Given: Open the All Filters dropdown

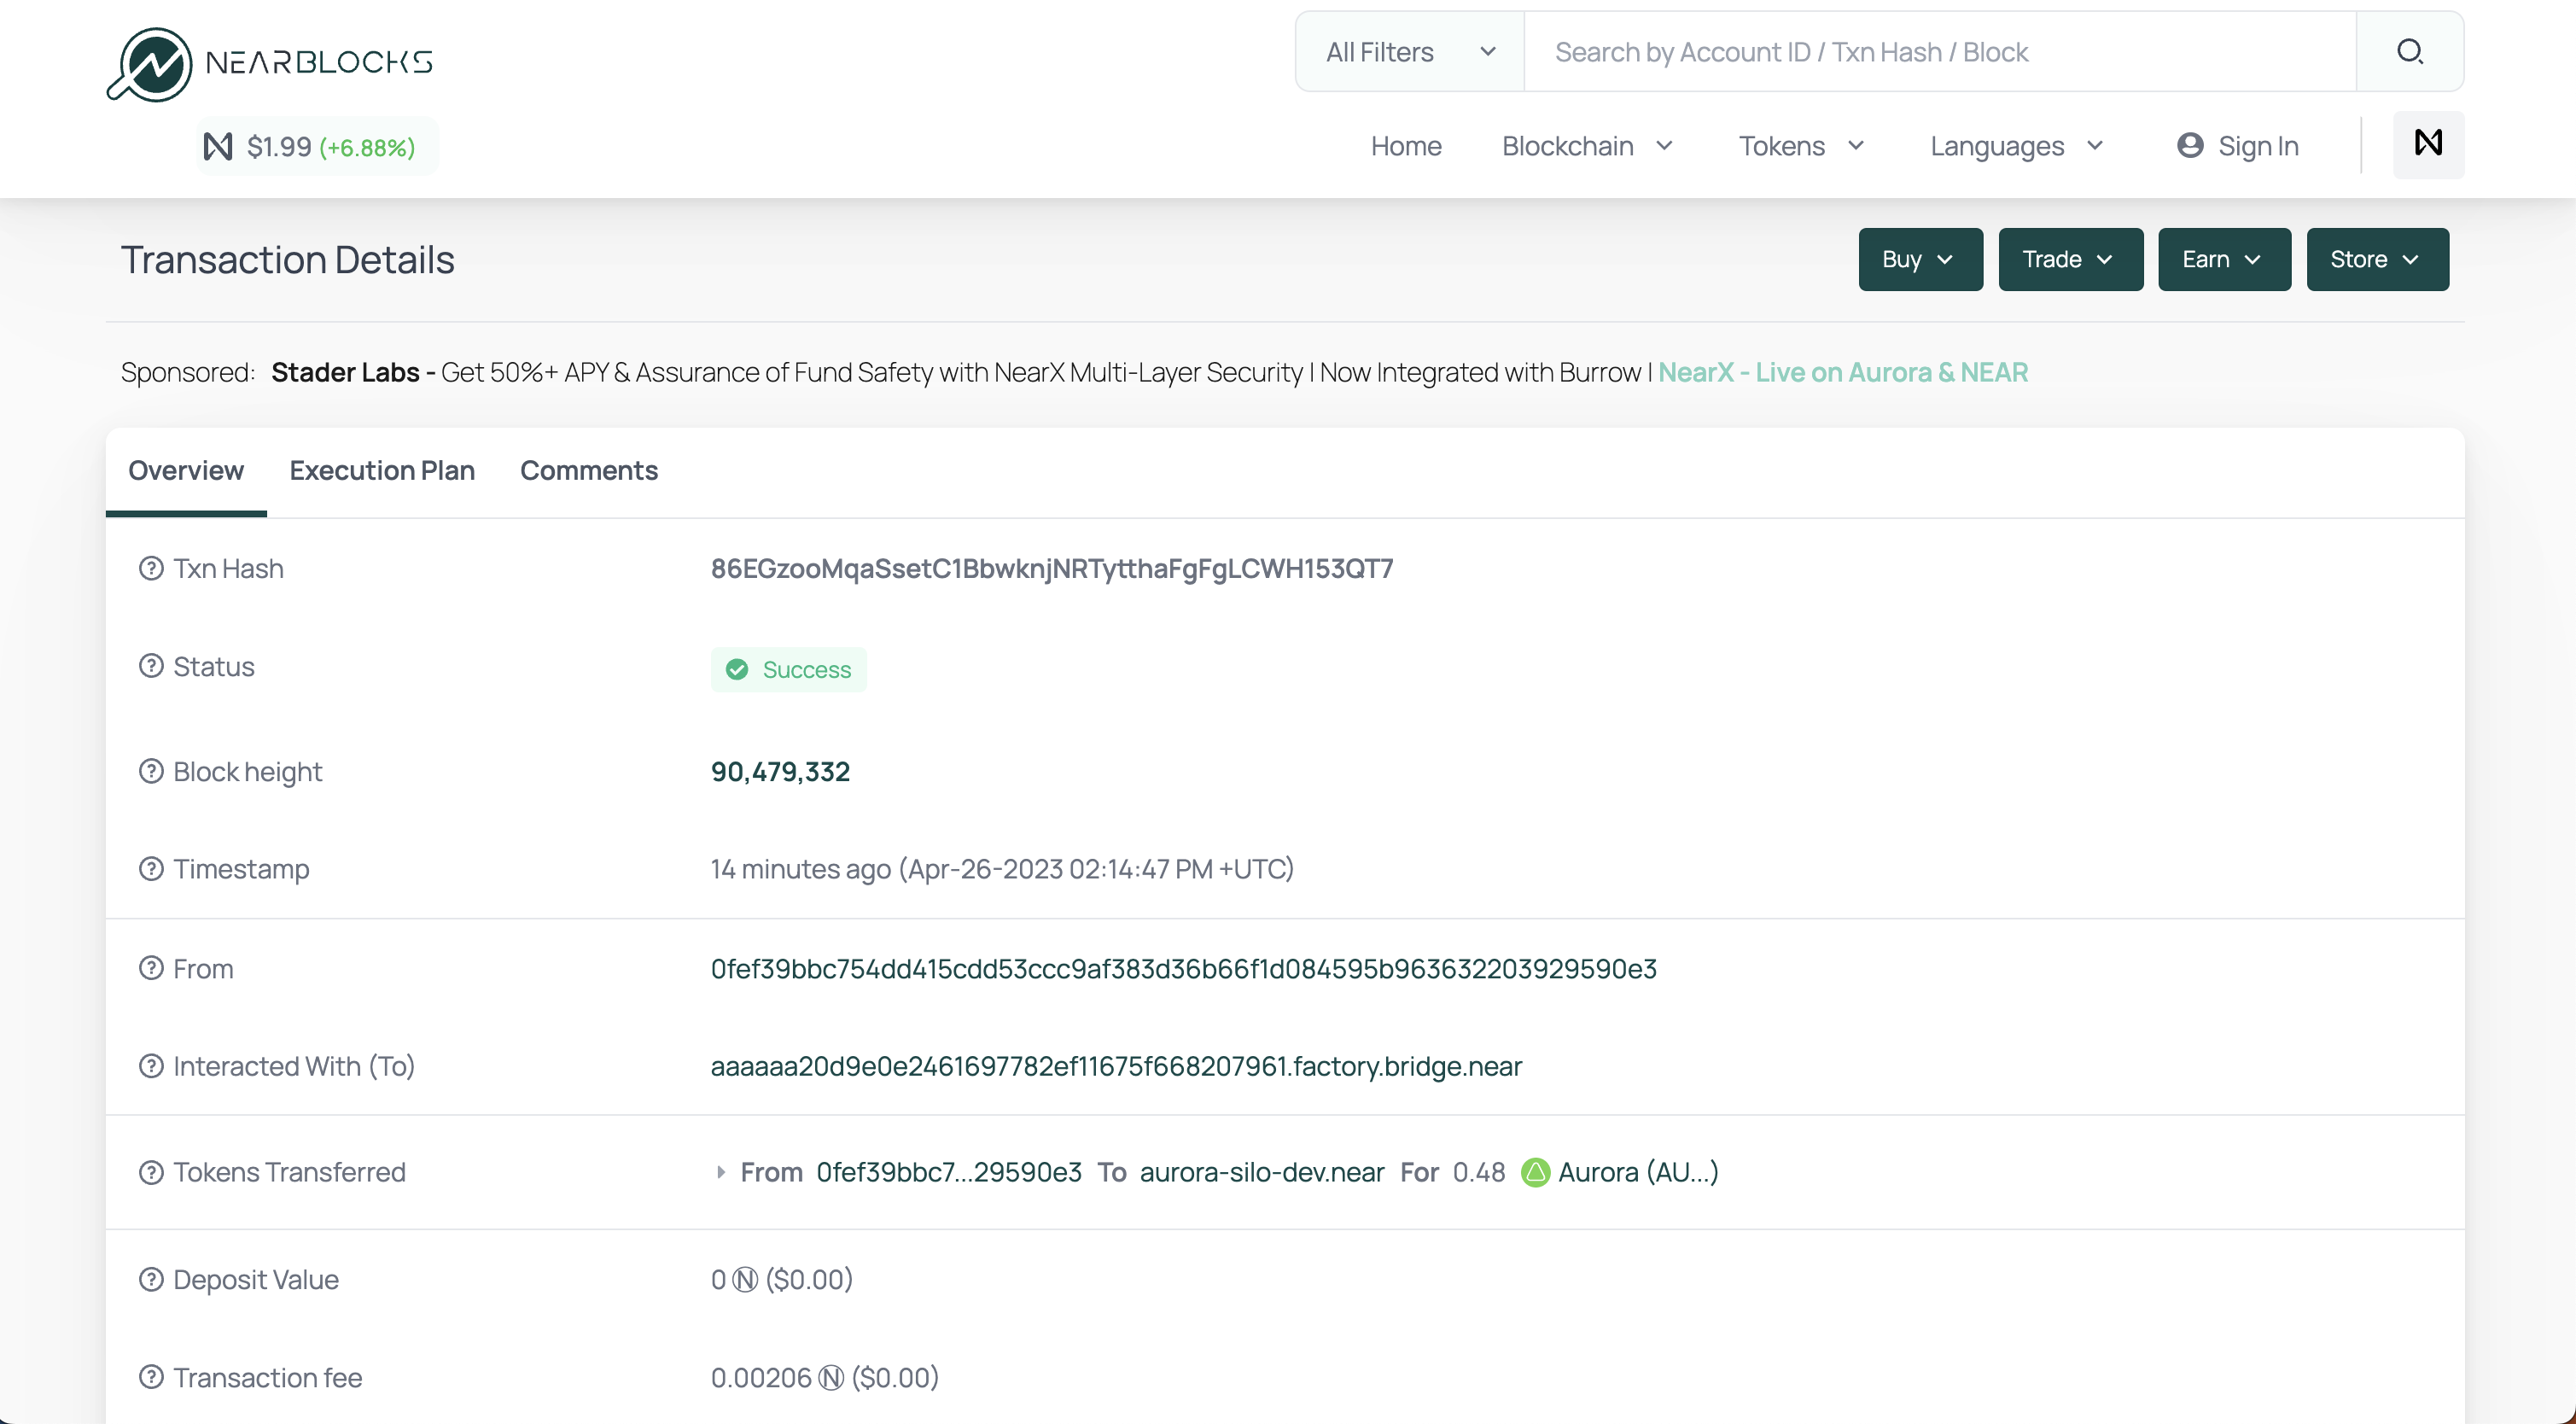Looking at the screenshot, I should click(1410, 51).
